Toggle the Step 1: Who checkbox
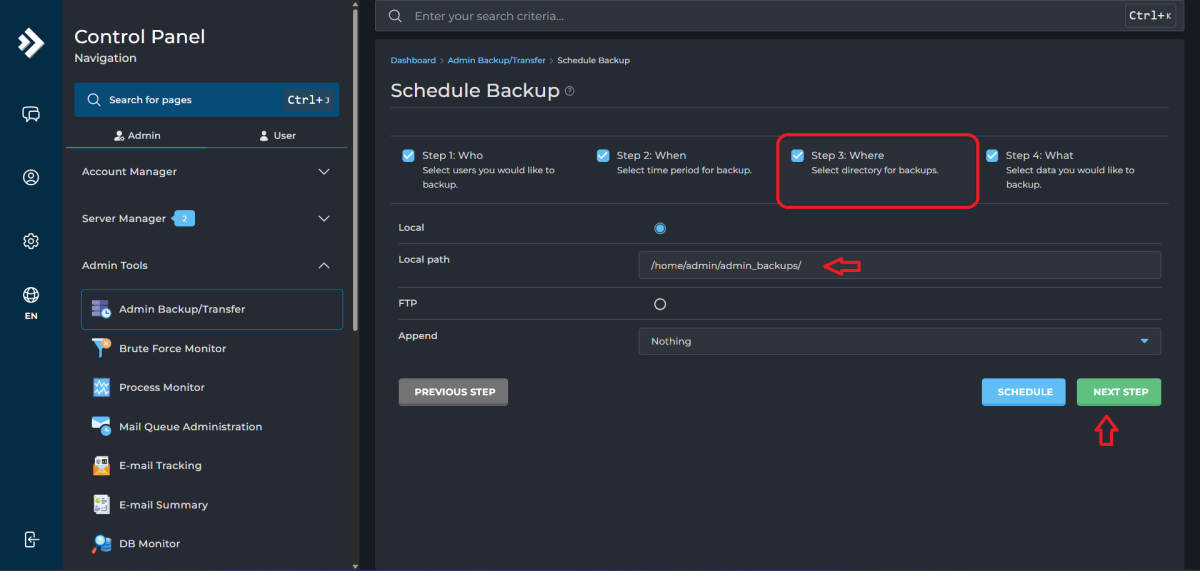Viewport: 1200px width, 571px height. coord(408,156)
